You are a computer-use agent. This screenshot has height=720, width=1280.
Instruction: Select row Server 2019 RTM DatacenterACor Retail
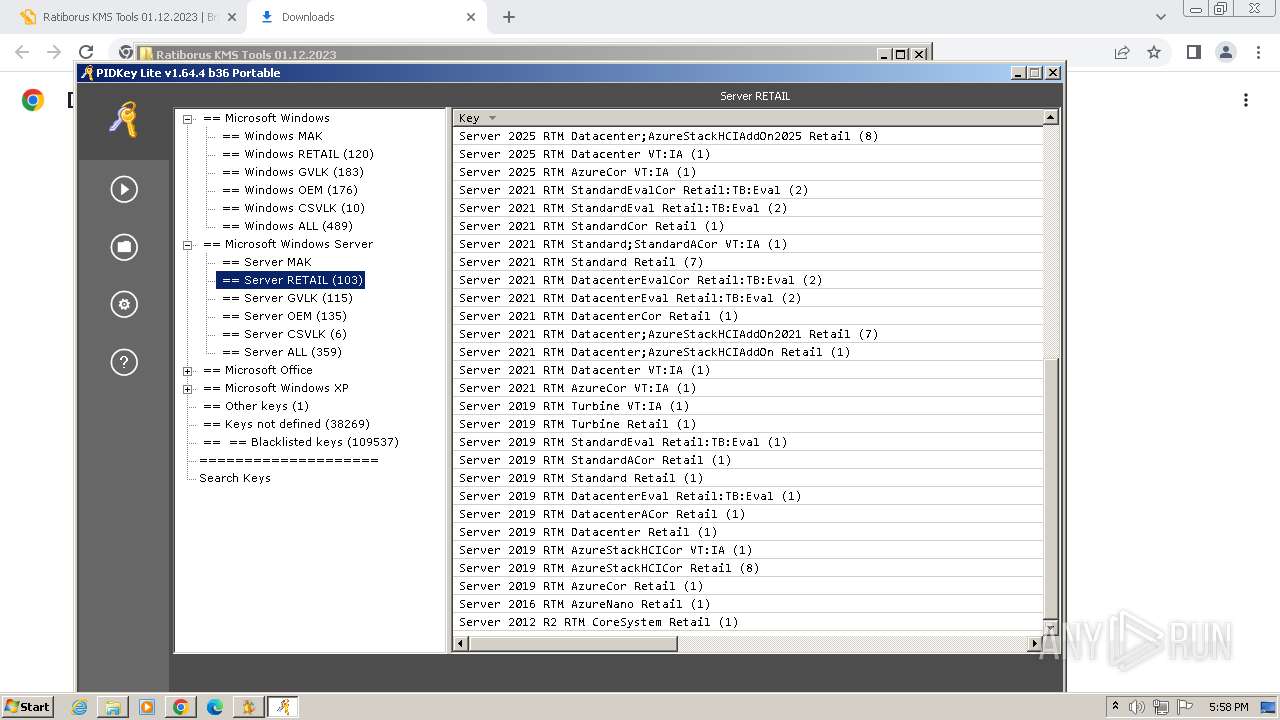click(x=747, y=514)
